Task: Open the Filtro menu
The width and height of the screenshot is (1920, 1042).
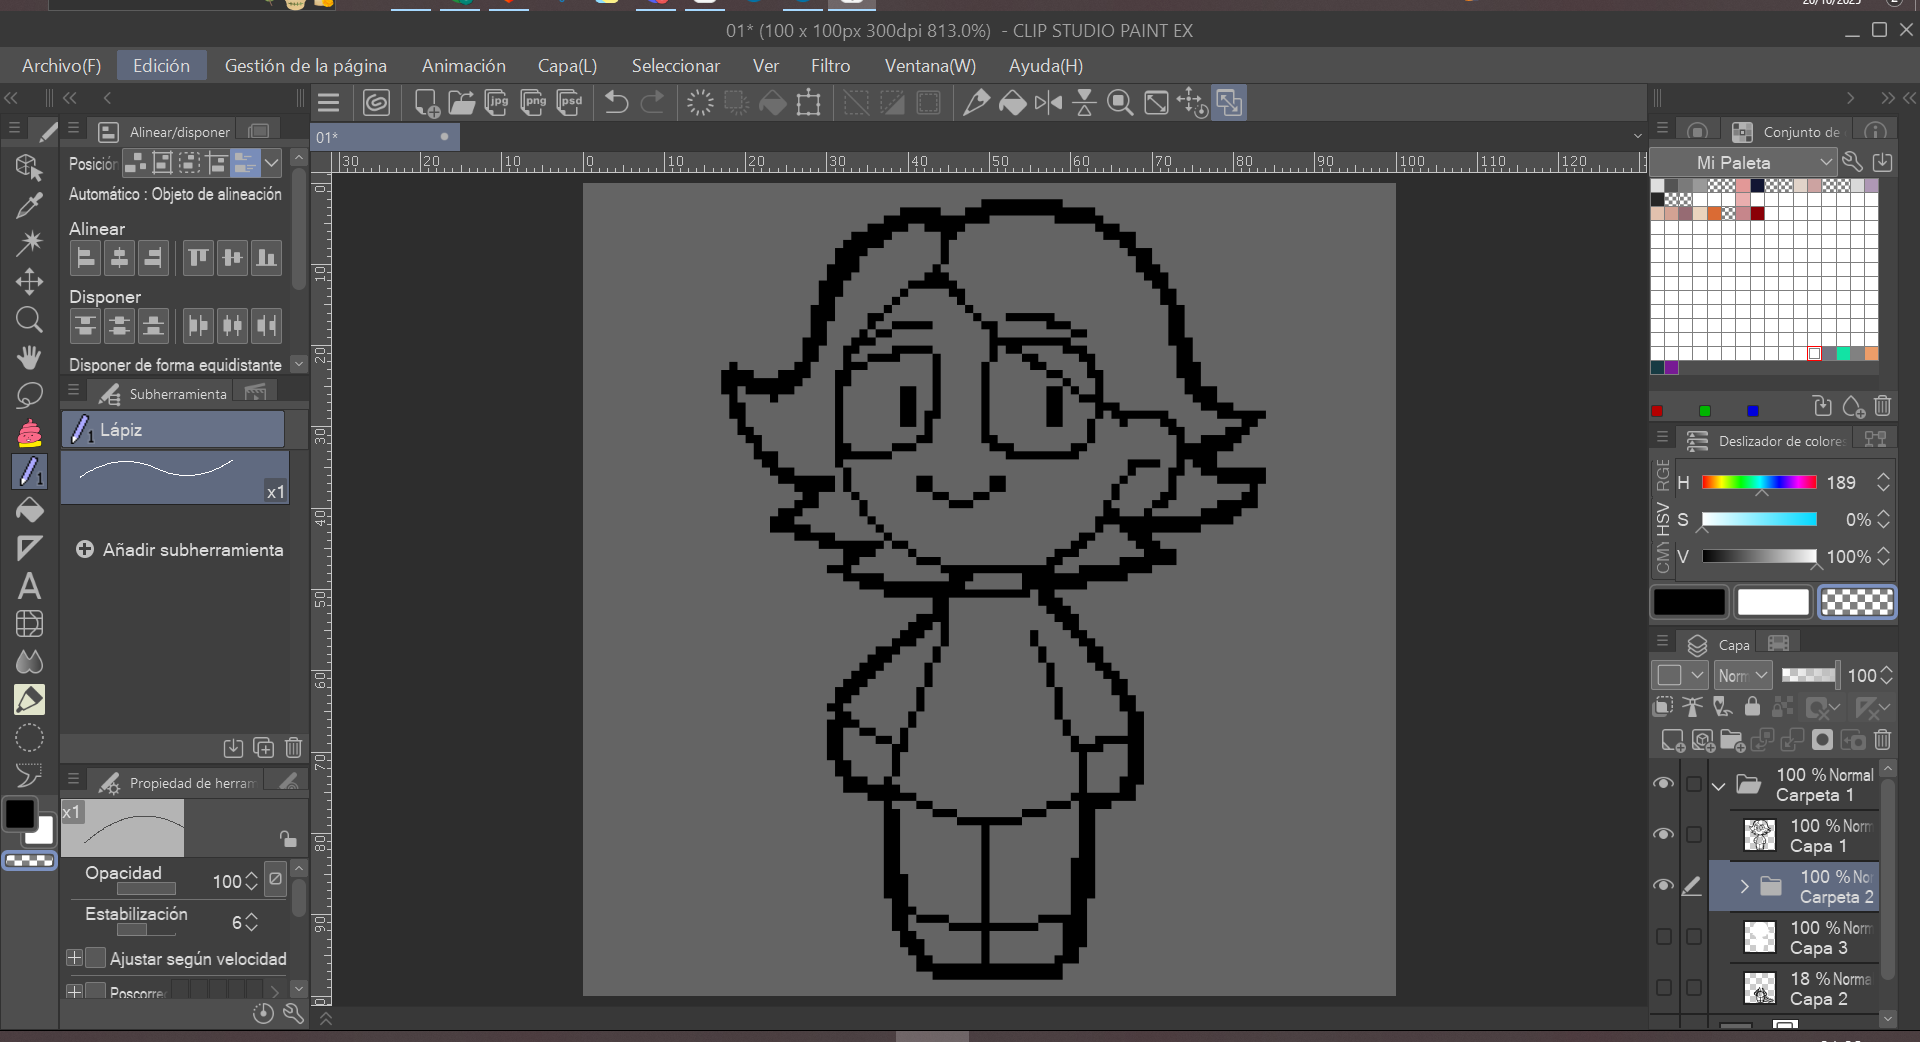Action: point(829,66)
